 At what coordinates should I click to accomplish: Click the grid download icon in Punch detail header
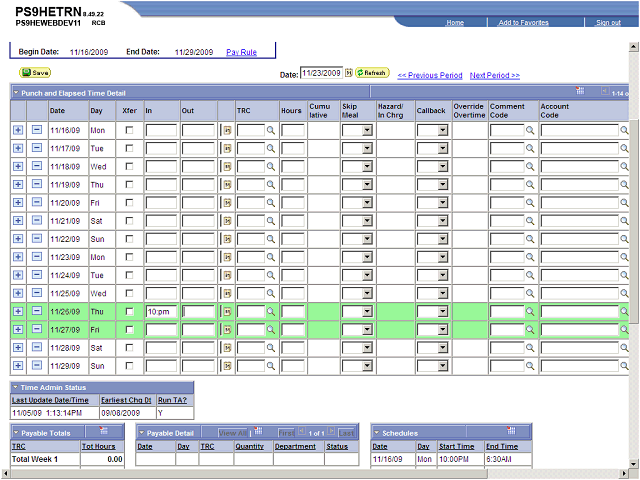(x=604, y=92)
